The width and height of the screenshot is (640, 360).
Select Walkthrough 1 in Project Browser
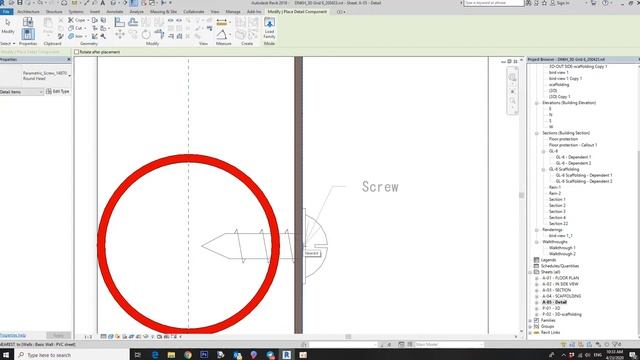(562, 248)
